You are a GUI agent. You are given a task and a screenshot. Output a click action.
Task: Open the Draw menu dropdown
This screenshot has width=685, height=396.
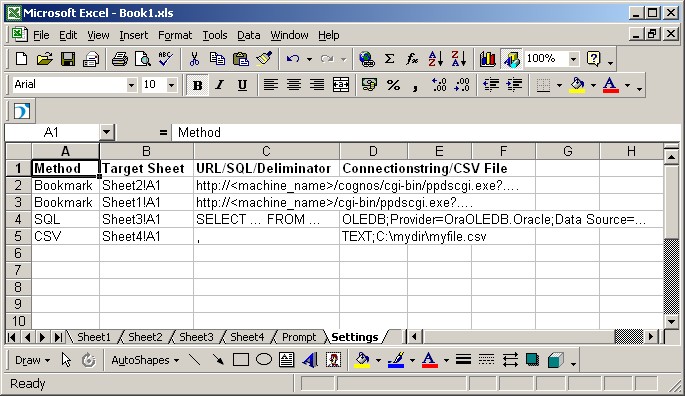pyautogui.click(x=32, y=360)
